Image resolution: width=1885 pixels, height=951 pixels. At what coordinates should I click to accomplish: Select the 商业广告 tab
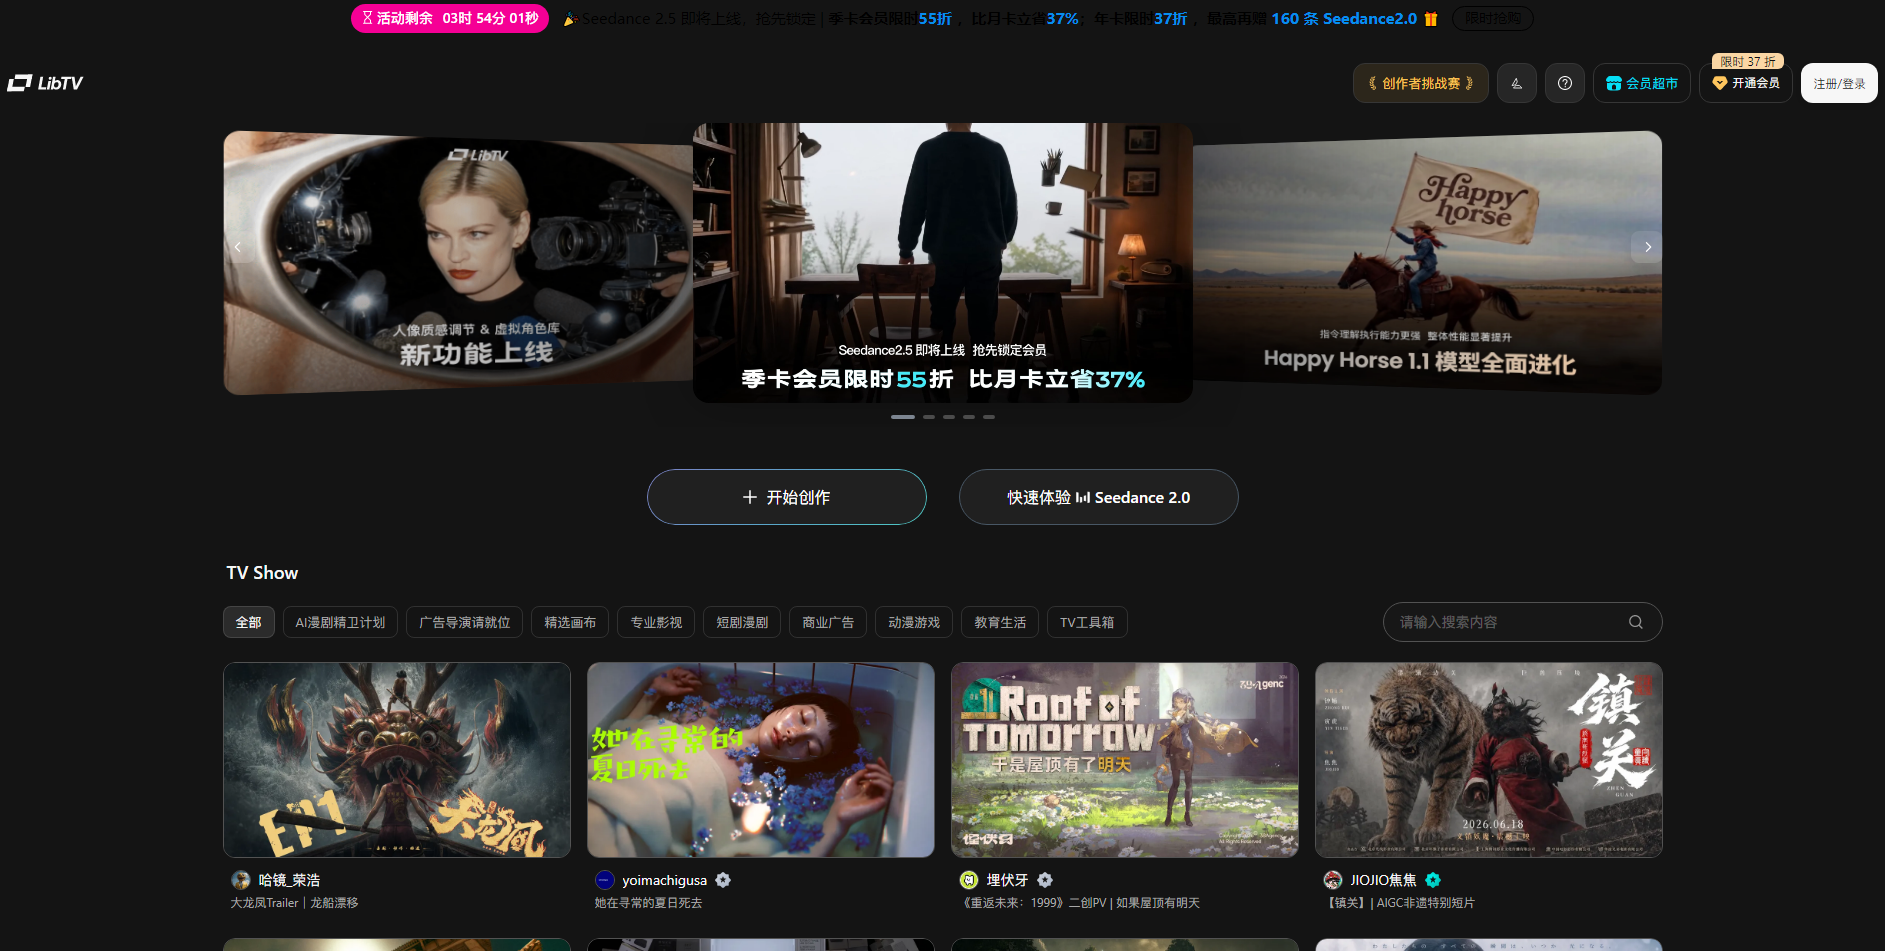[x=828, y=622]
